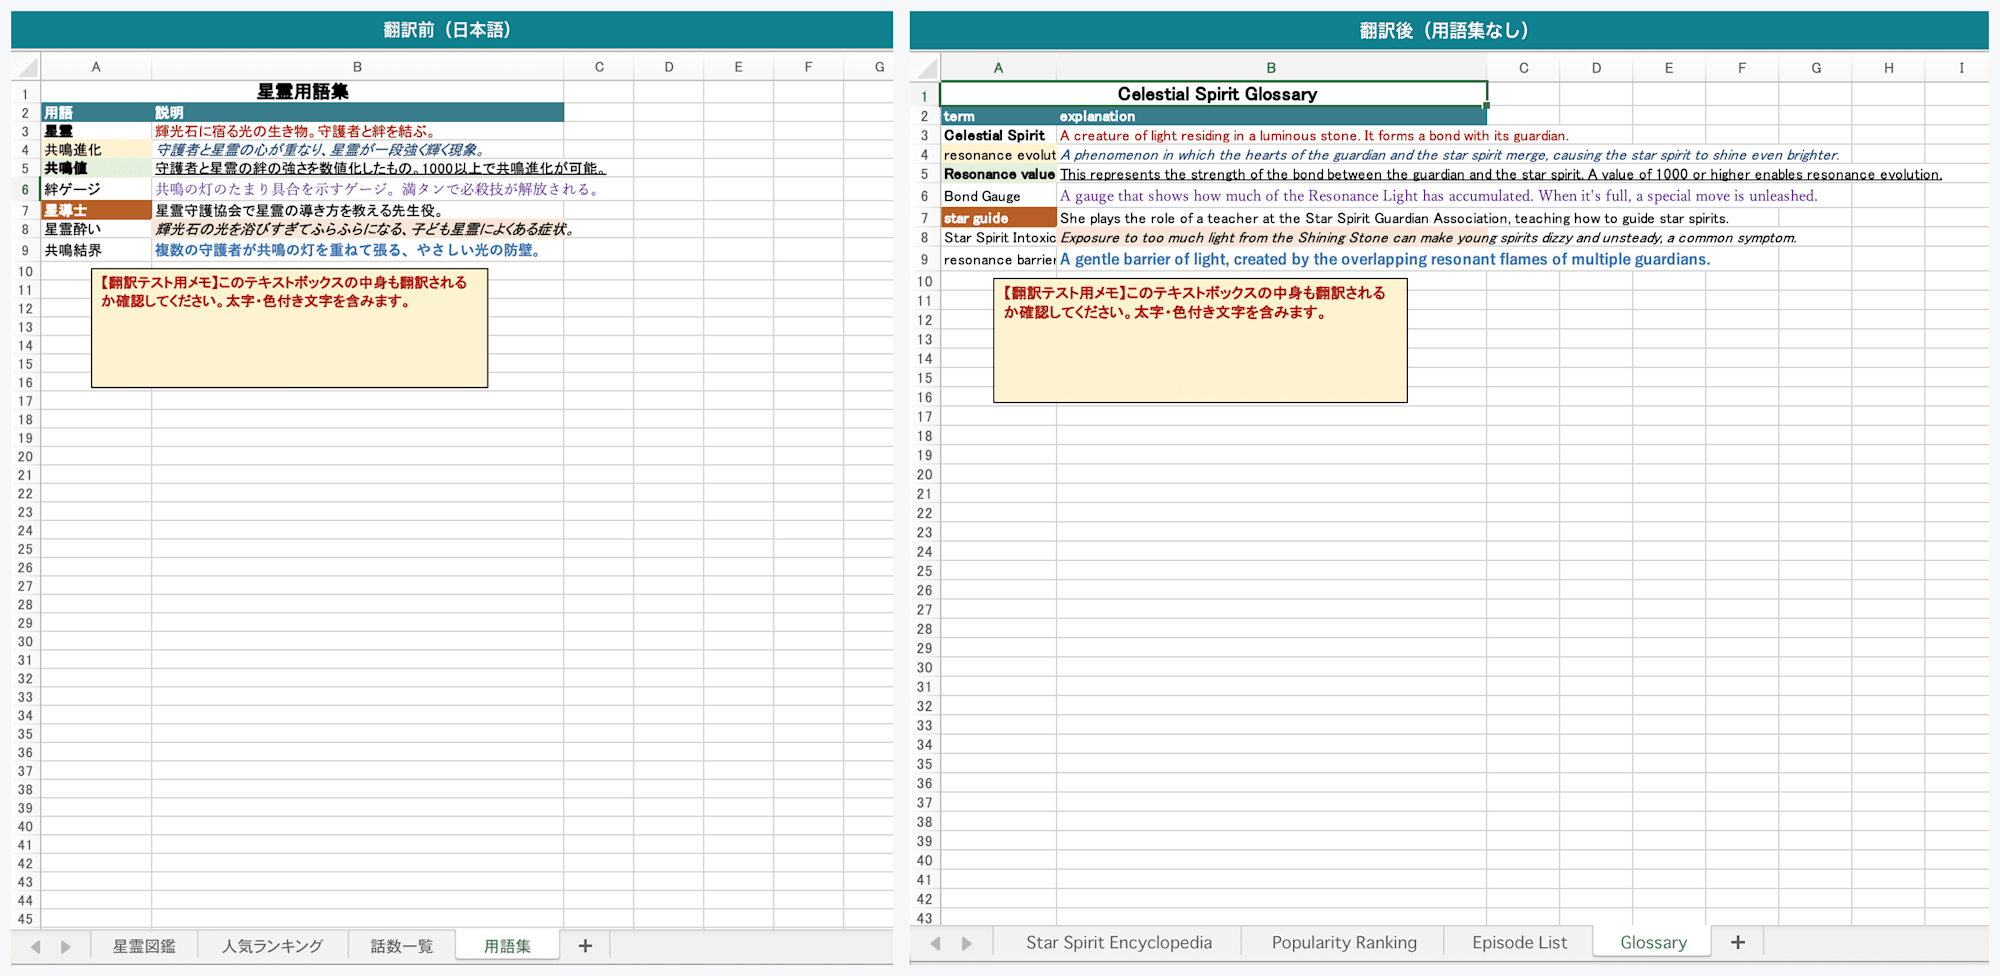Click the 星霊用語集 title cell
Screen dimensions: 2000x976
(302, 92)
